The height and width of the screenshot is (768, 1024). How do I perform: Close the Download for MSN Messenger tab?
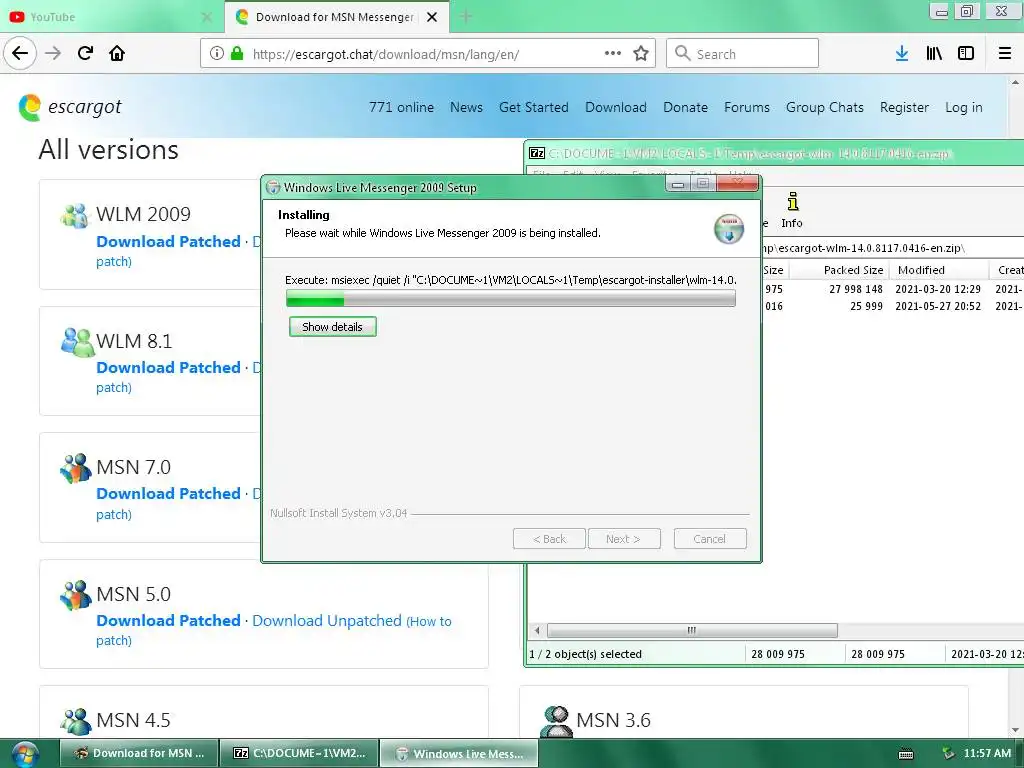tap(432, 17)
